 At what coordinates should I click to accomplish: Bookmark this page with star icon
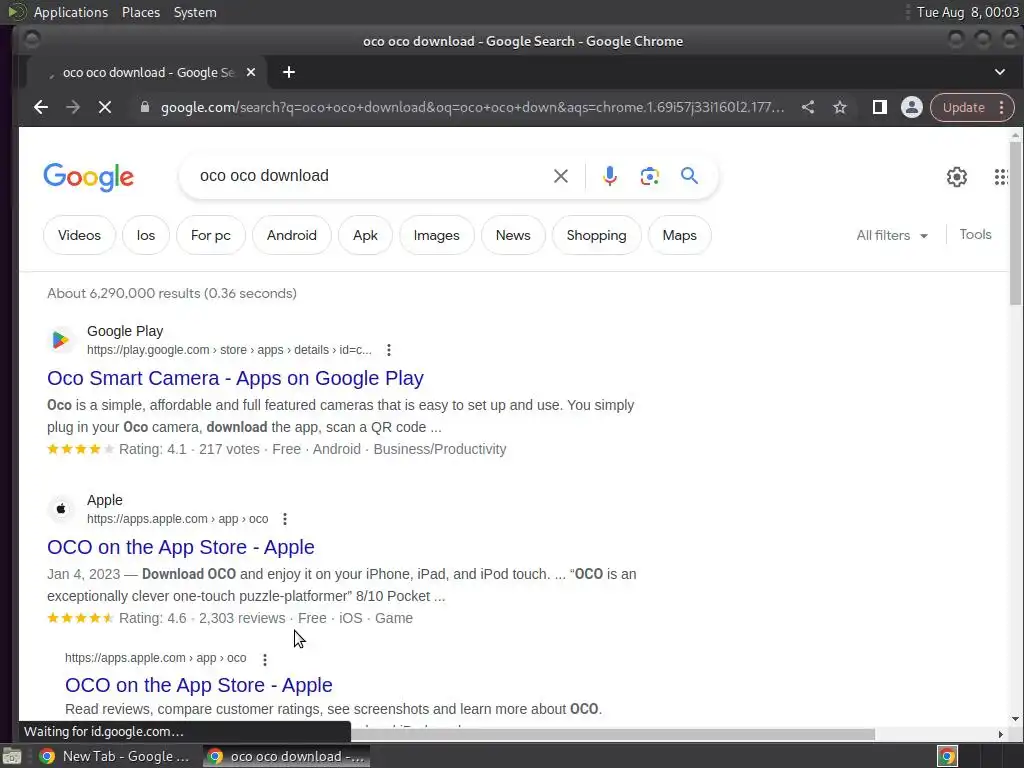tap(840, 107)
